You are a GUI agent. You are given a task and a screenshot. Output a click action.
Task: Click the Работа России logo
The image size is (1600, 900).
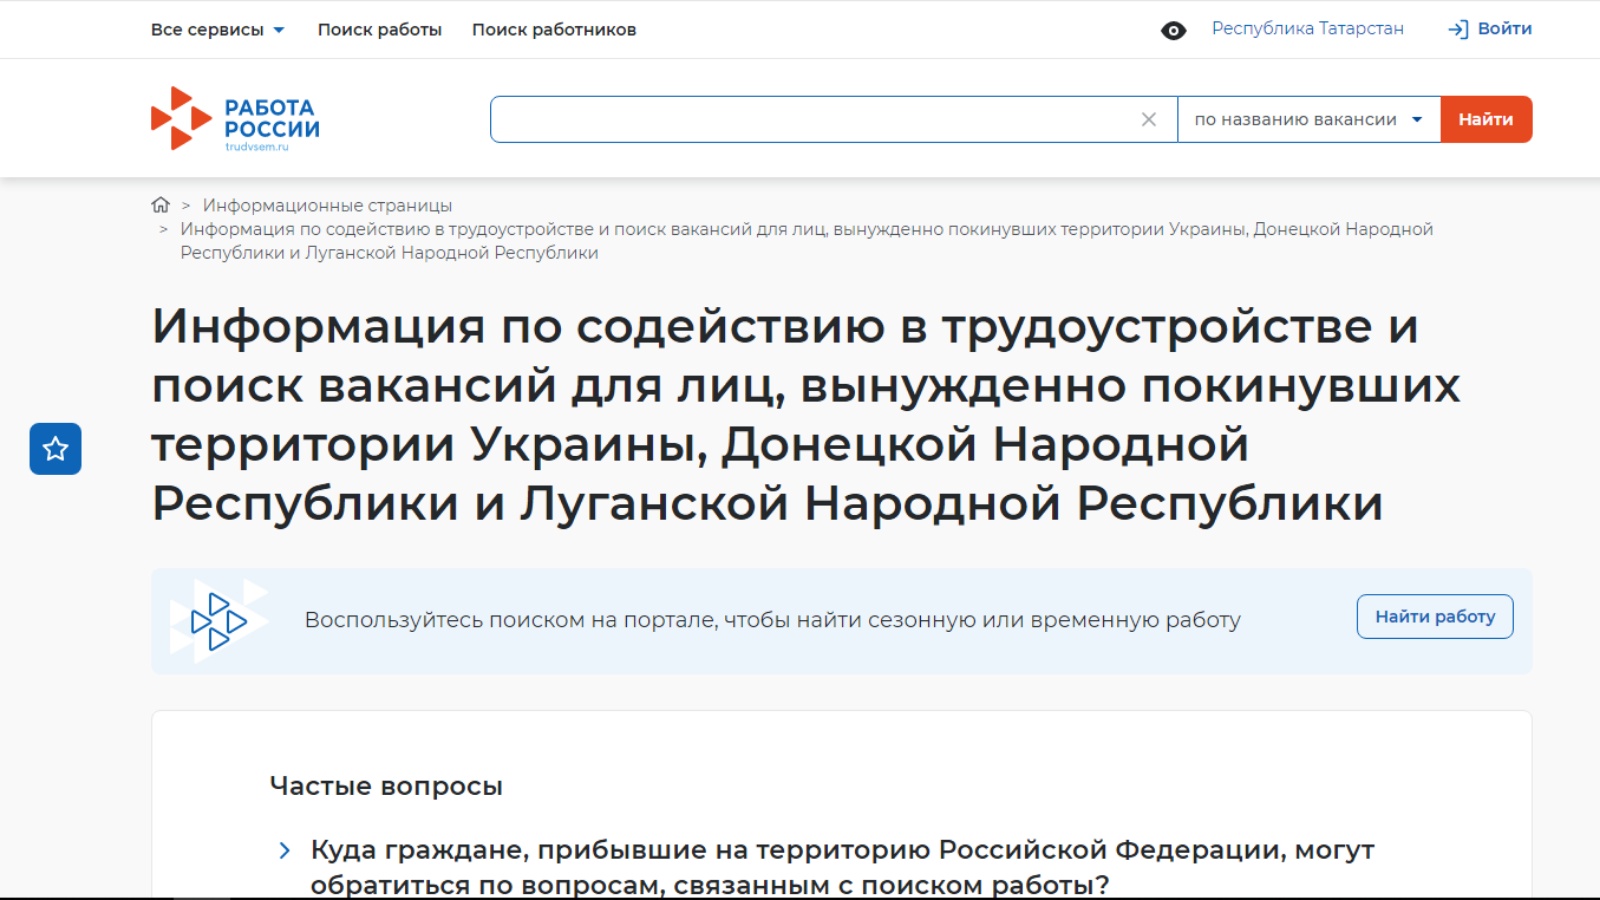[x=235, y=119]
